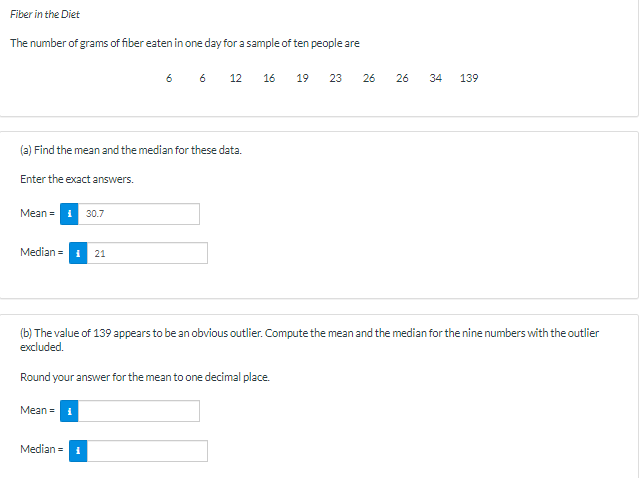Click info icon beside part (b) Median field

click(78, 450)
